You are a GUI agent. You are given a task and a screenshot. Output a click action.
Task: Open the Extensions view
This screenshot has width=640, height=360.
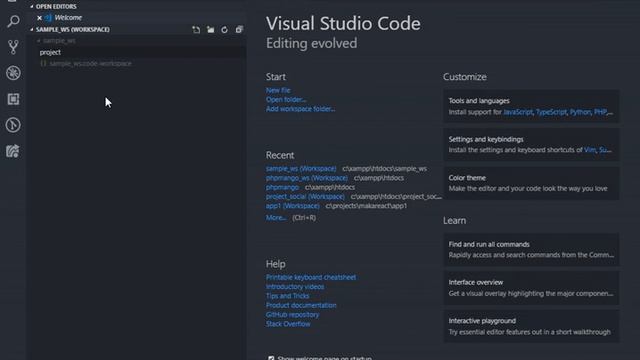pos(13,99)
